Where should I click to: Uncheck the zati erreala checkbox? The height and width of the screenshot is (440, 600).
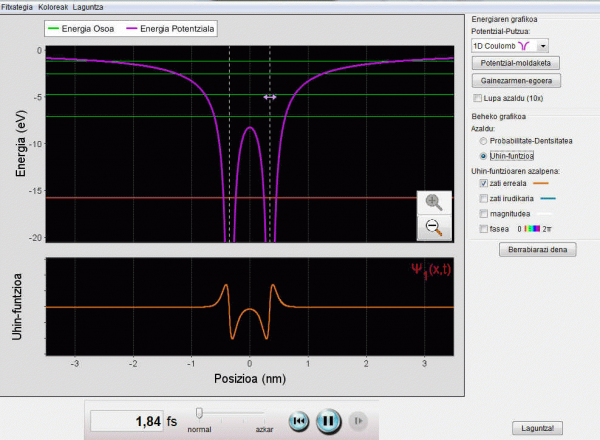coord(484,184)
